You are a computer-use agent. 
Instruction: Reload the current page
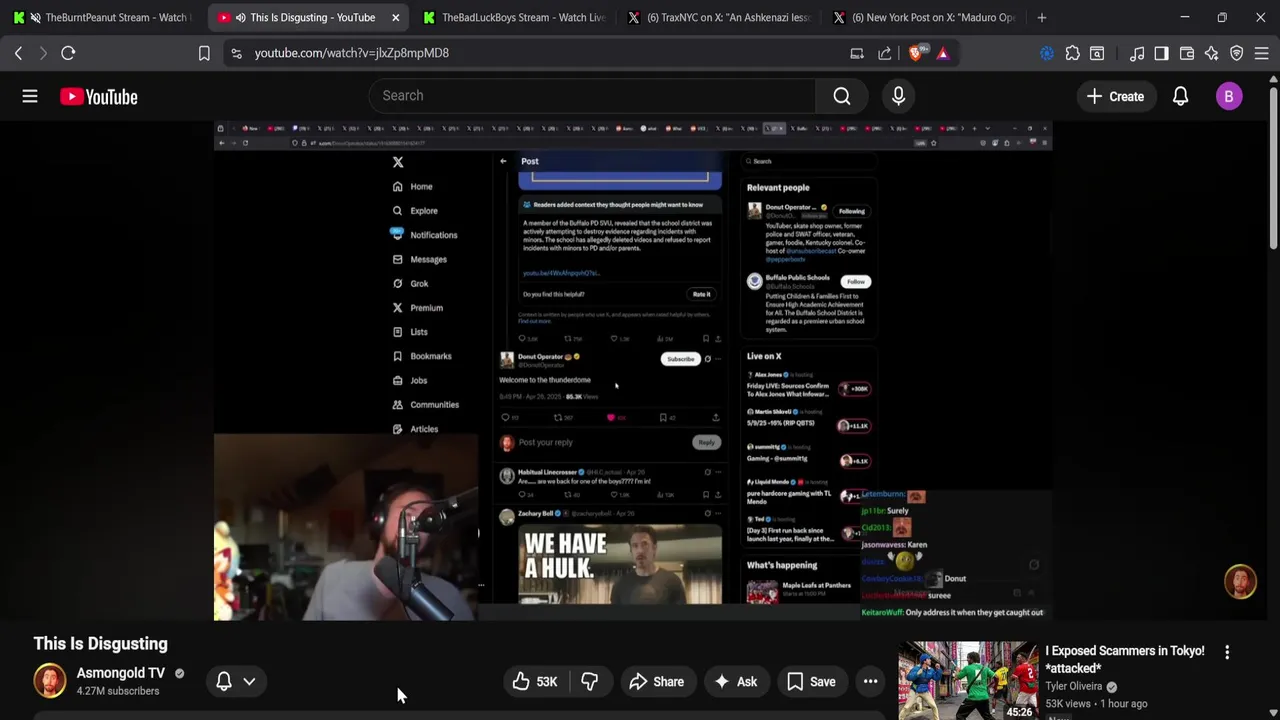(x=68, y=53)
